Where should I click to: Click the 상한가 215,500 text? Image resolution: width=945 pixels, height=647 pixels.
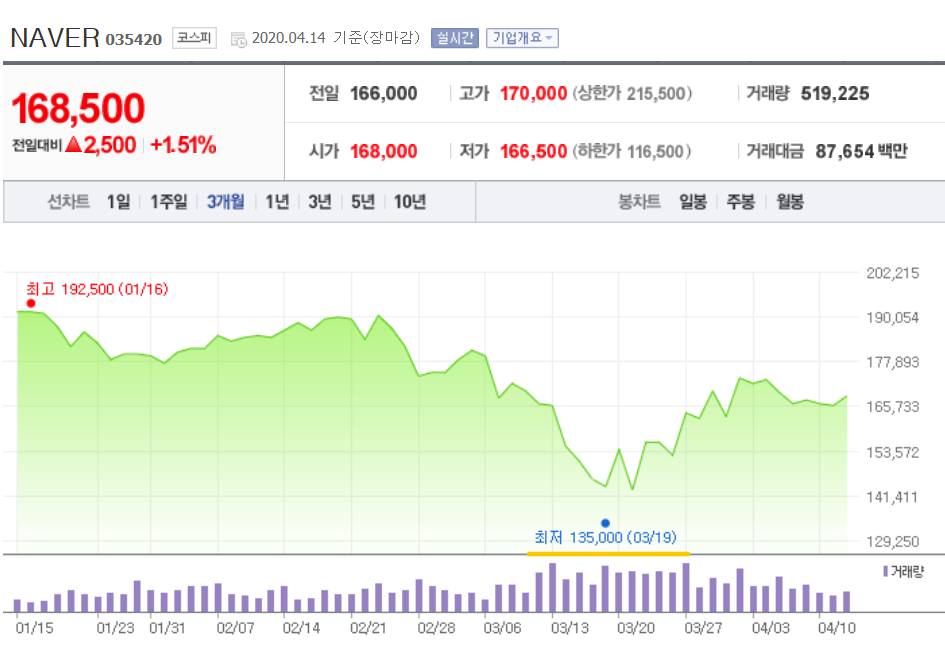tap(632, 93)
